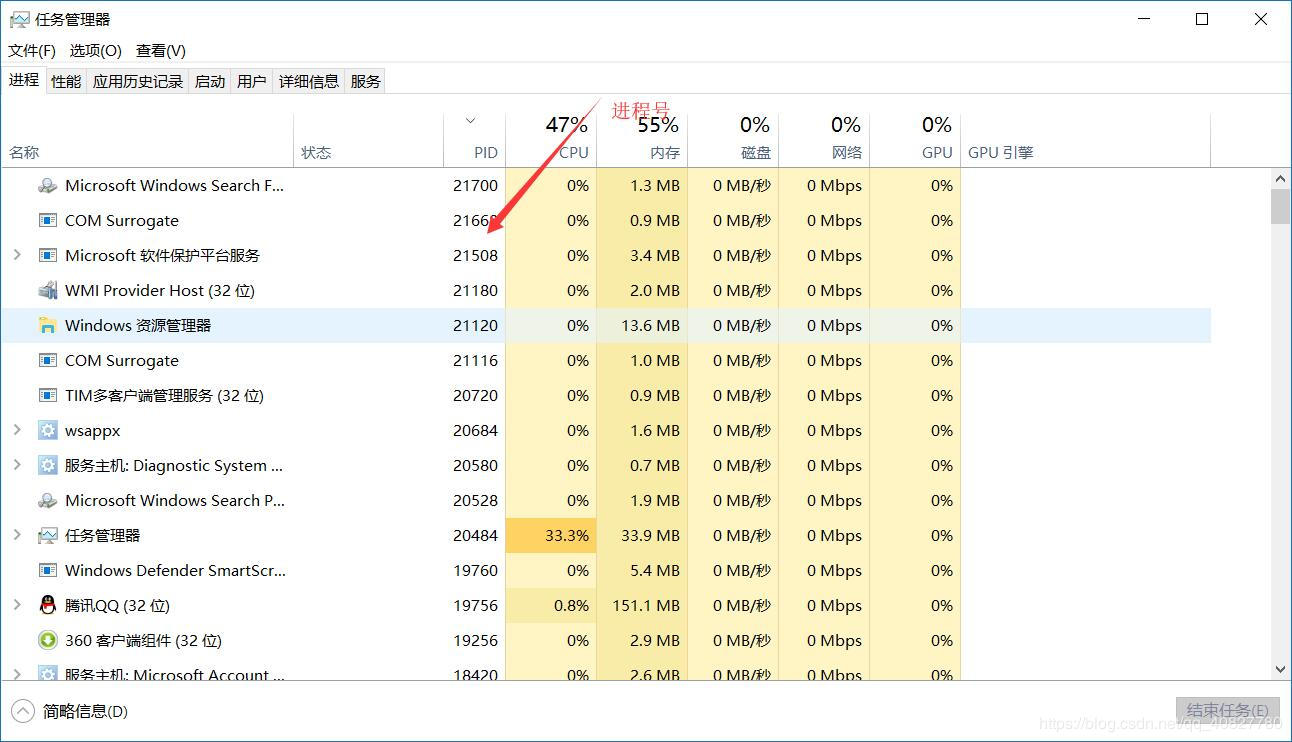Click the 服务主机: Diagnostic System gear icon

click(x=47, y=466)
